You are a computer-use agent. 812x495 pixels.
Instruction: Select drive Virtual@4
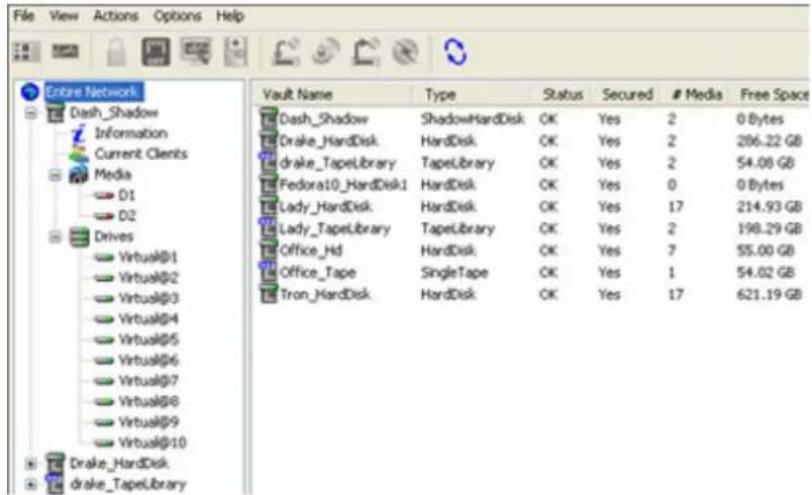148,319
